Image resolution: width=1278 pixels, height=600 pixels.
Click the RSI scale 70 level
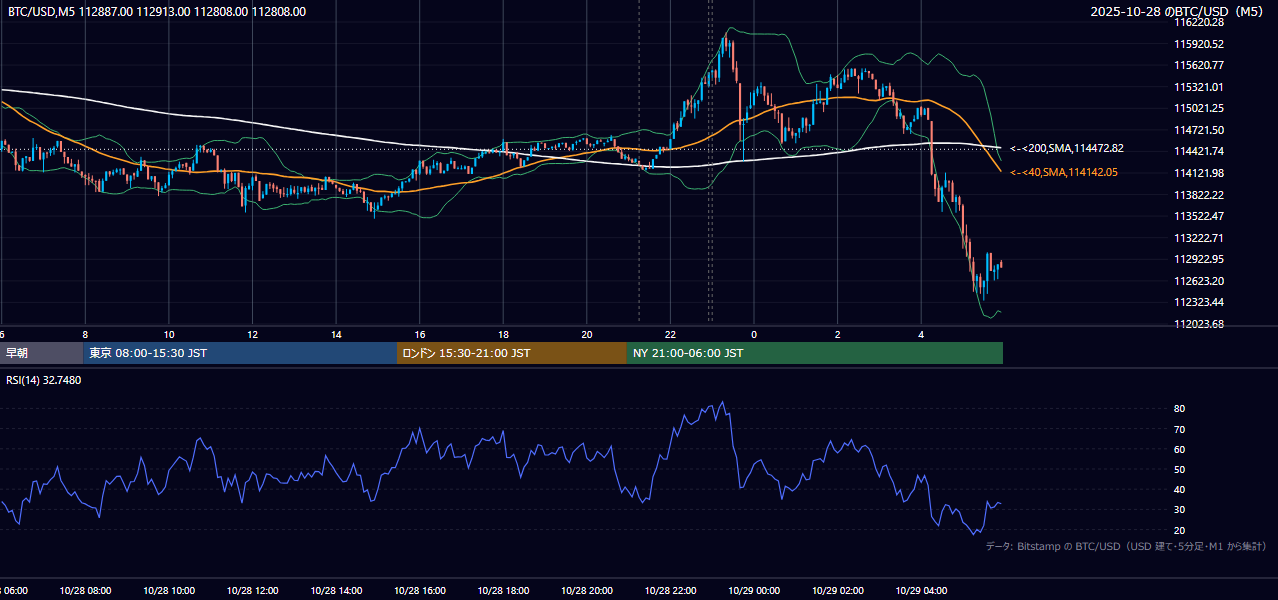point(1179,429)
